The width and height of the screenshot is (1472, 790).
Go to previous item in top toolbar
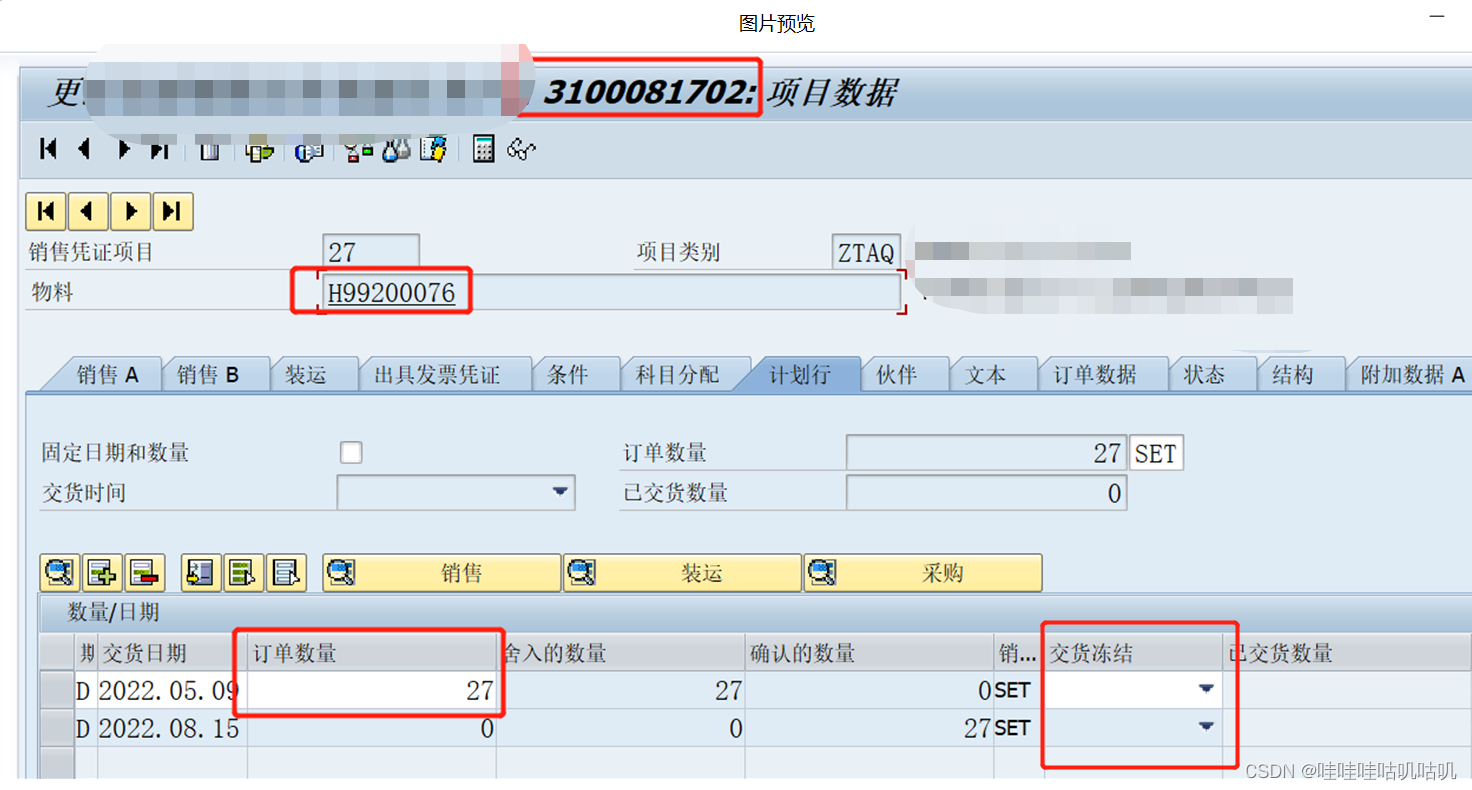[85, 150]
